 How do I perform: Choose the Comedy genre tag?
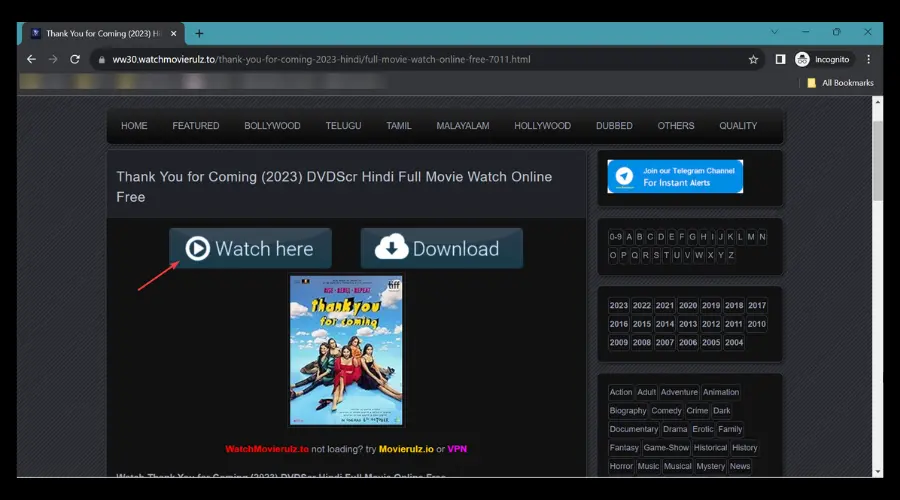pyautogui.click(x=666, y=410)
